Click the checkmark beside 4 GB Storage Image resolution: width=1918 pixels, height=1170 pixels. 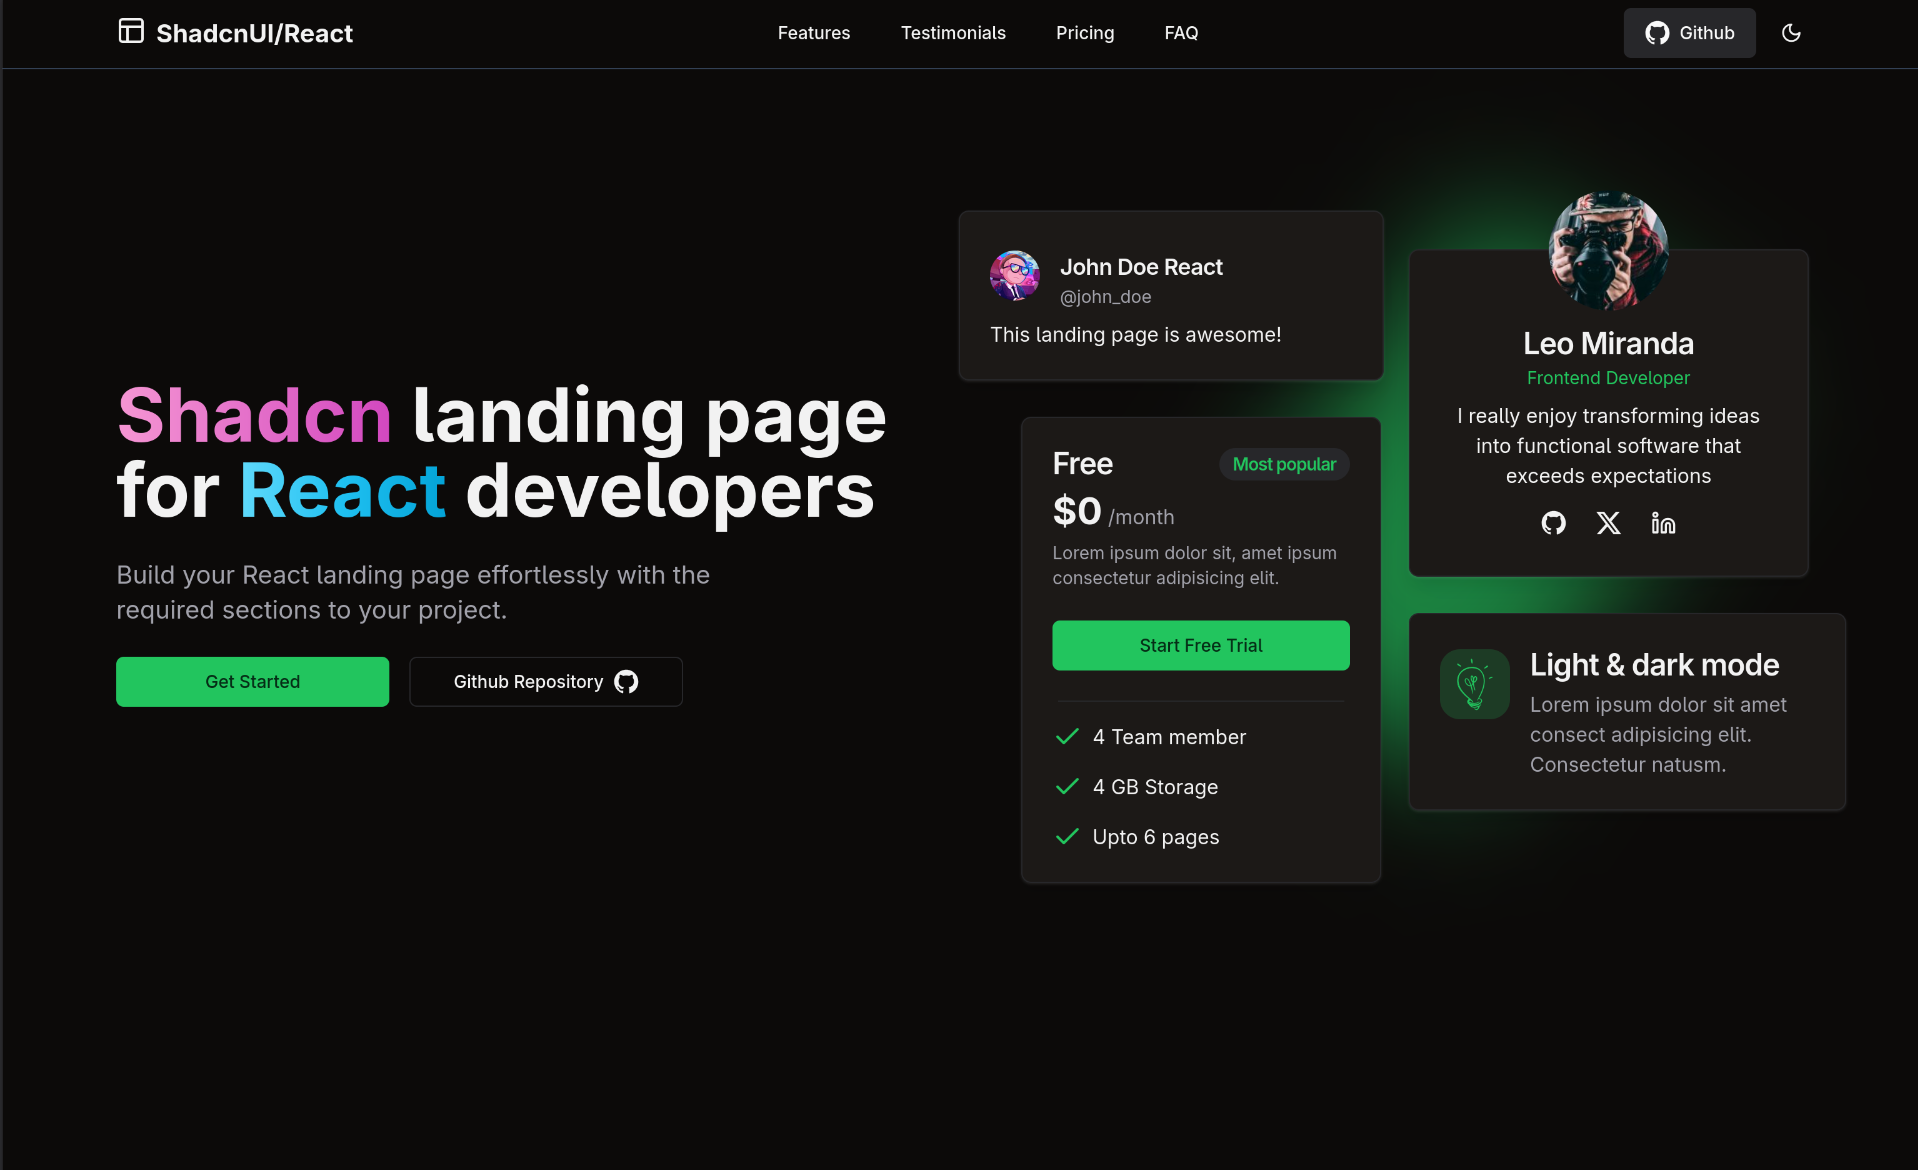pos(1067,787)
